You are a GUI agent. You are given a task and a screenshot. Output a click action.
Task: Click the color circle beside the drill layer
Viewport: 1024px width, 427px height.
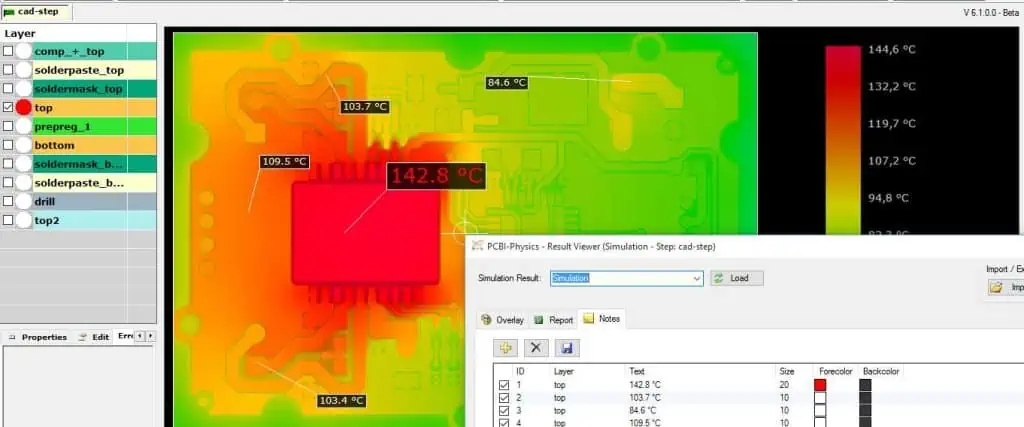(24, 201)
